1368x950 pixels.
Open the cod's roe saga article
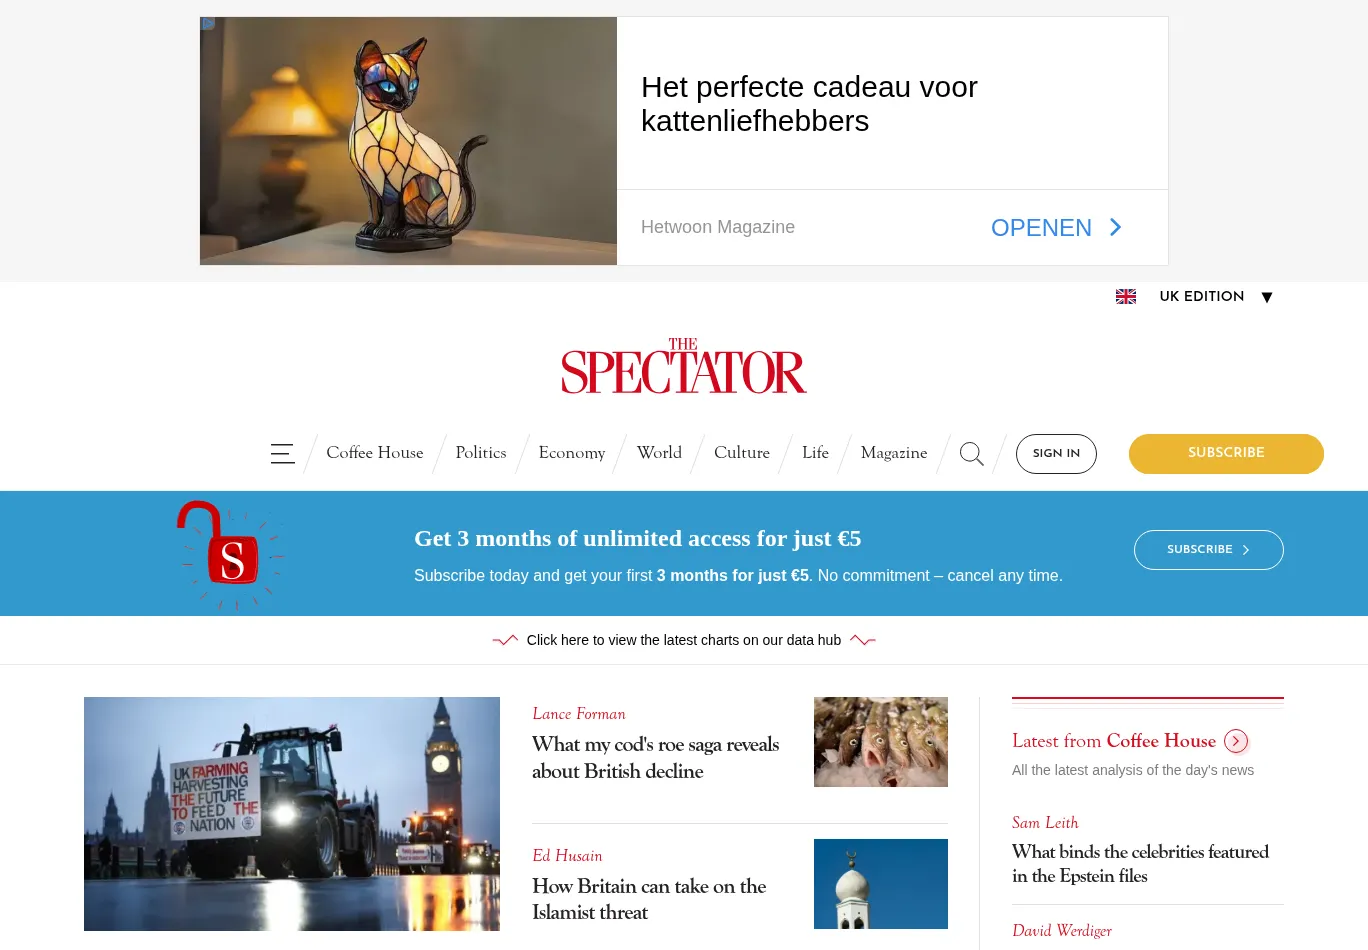point(655,758)
